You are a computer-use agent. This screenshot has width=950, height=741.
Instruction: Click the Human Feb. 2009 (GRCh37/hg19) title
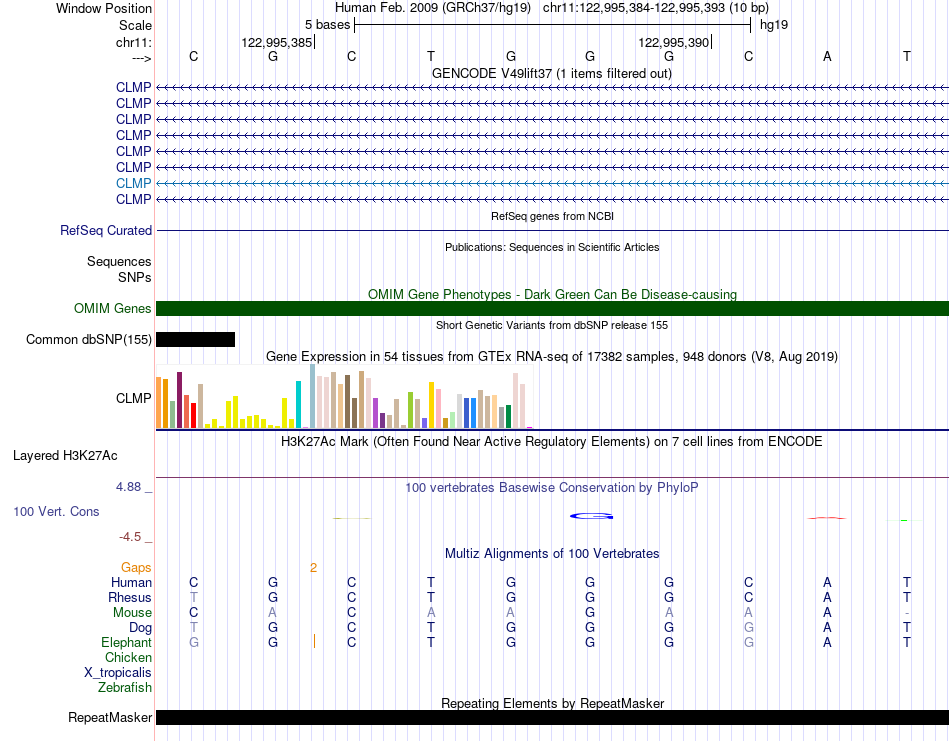433,8
